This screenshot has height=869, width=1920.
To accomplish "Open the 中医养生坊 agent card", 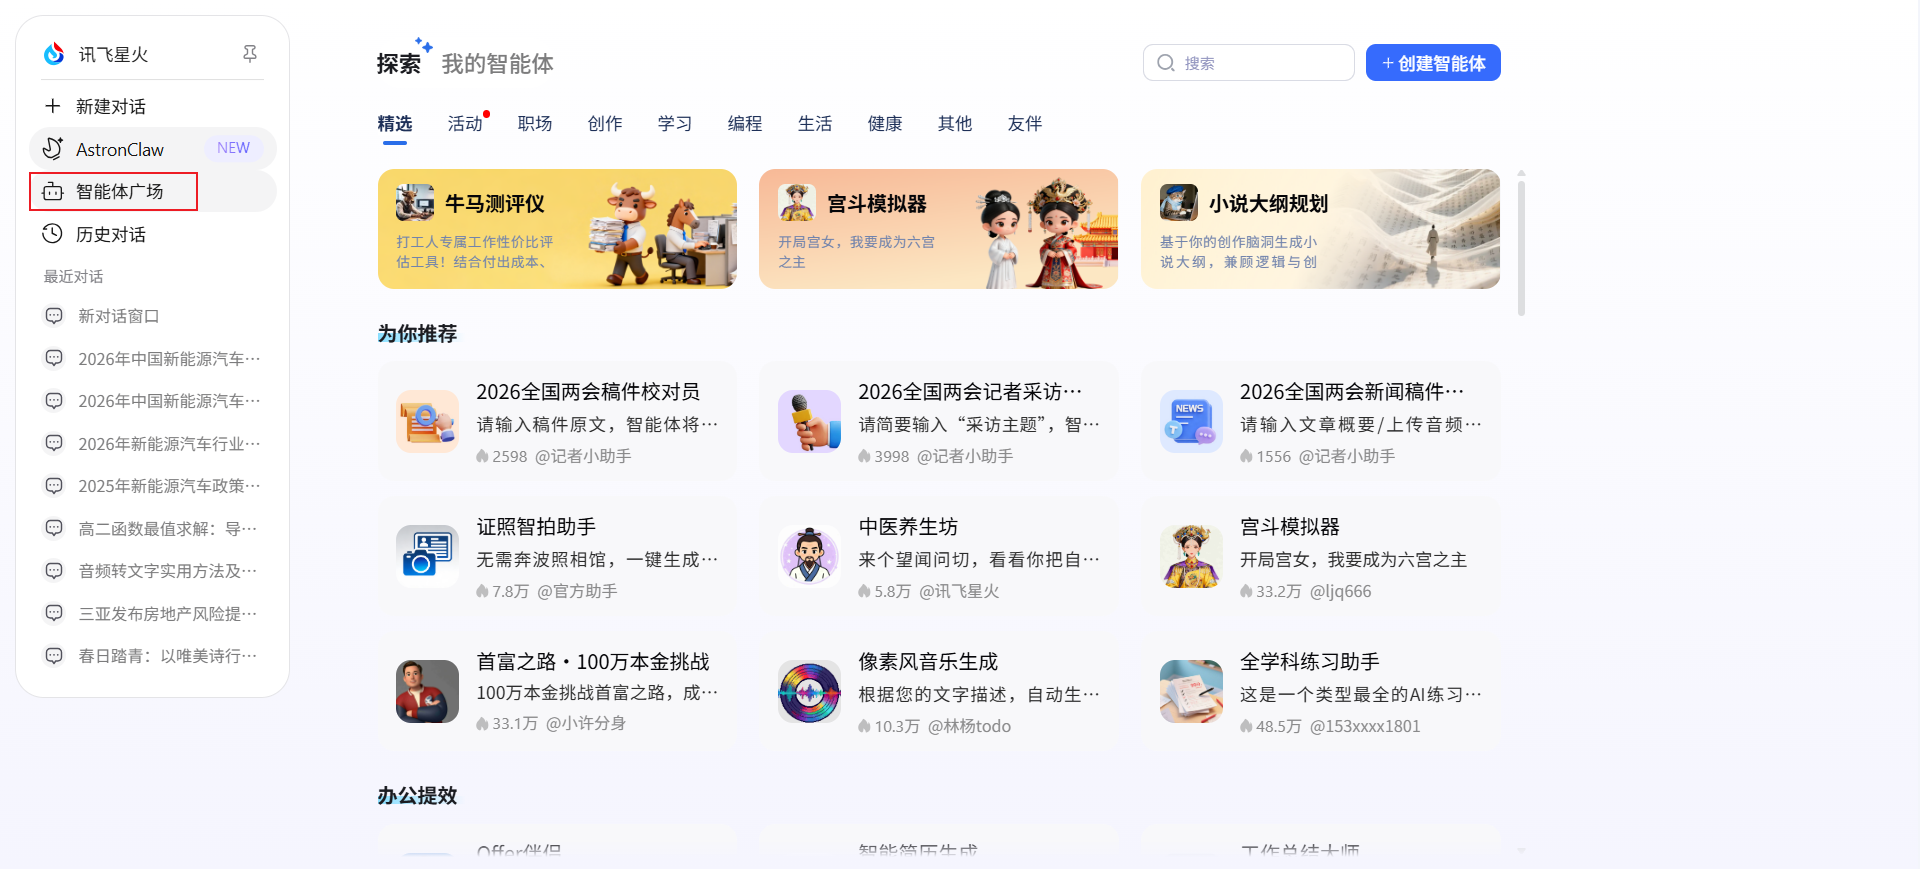I will tap(938, 556).
